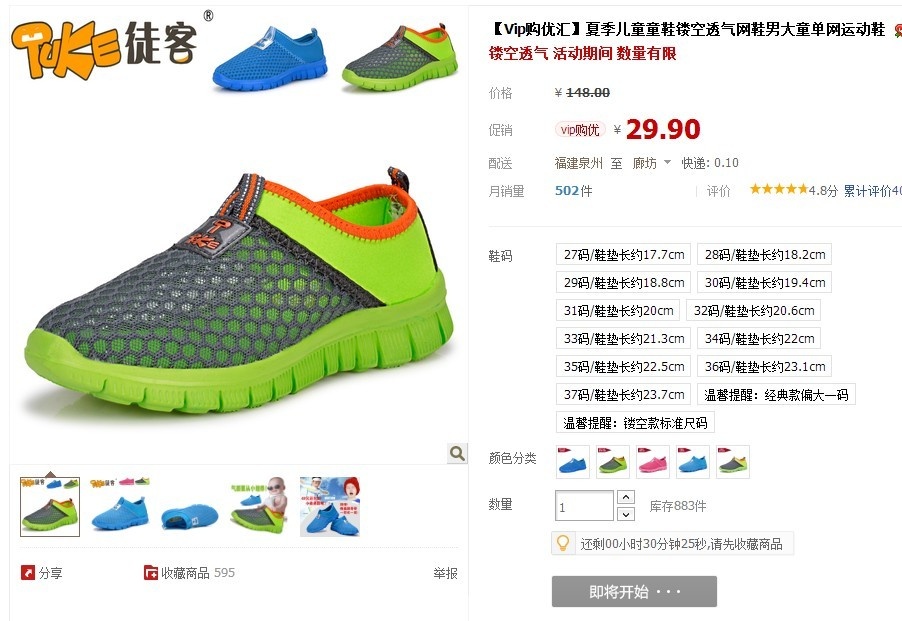This screenshot has height=621, width=902.
Task: Choose the grey-green shoe color in second position
Action: (613, 462)
